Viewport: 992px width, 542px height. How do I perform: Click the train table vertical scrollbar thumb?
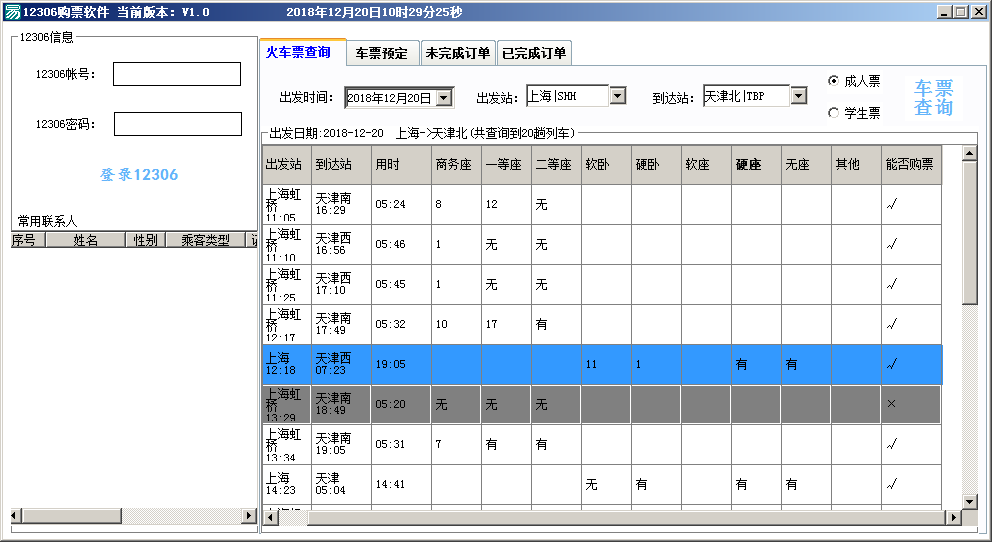(969, 233)
